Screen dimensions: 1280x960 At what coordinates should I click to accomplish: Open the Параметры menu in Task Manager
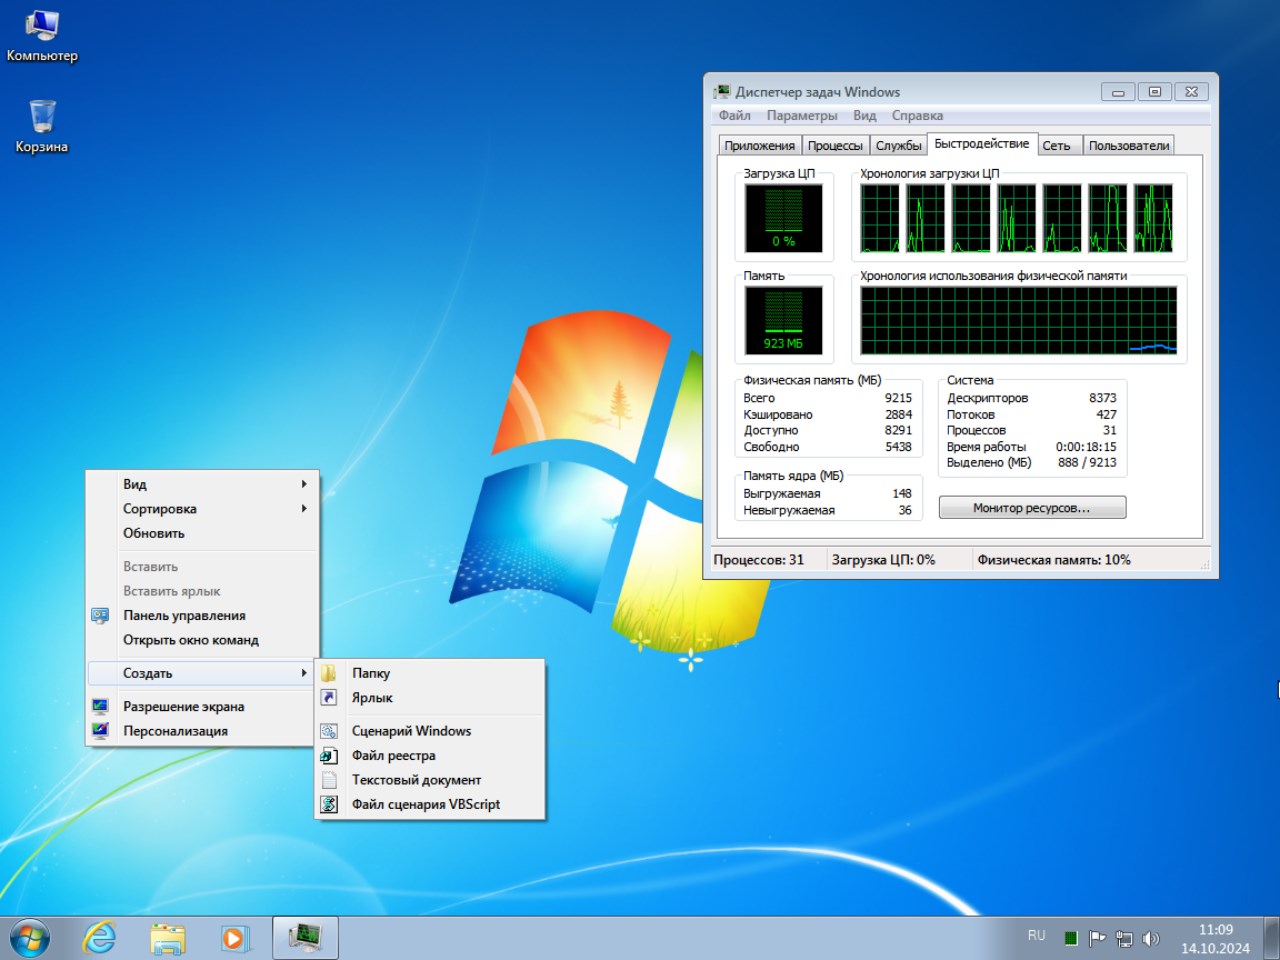[x=801, y=116]
